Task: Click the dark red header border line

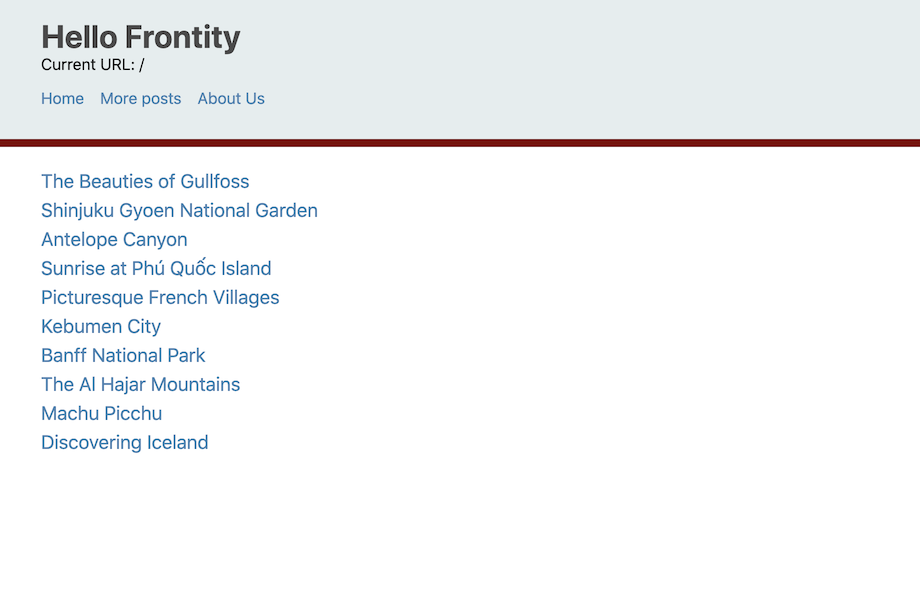Action: point(460,143)
